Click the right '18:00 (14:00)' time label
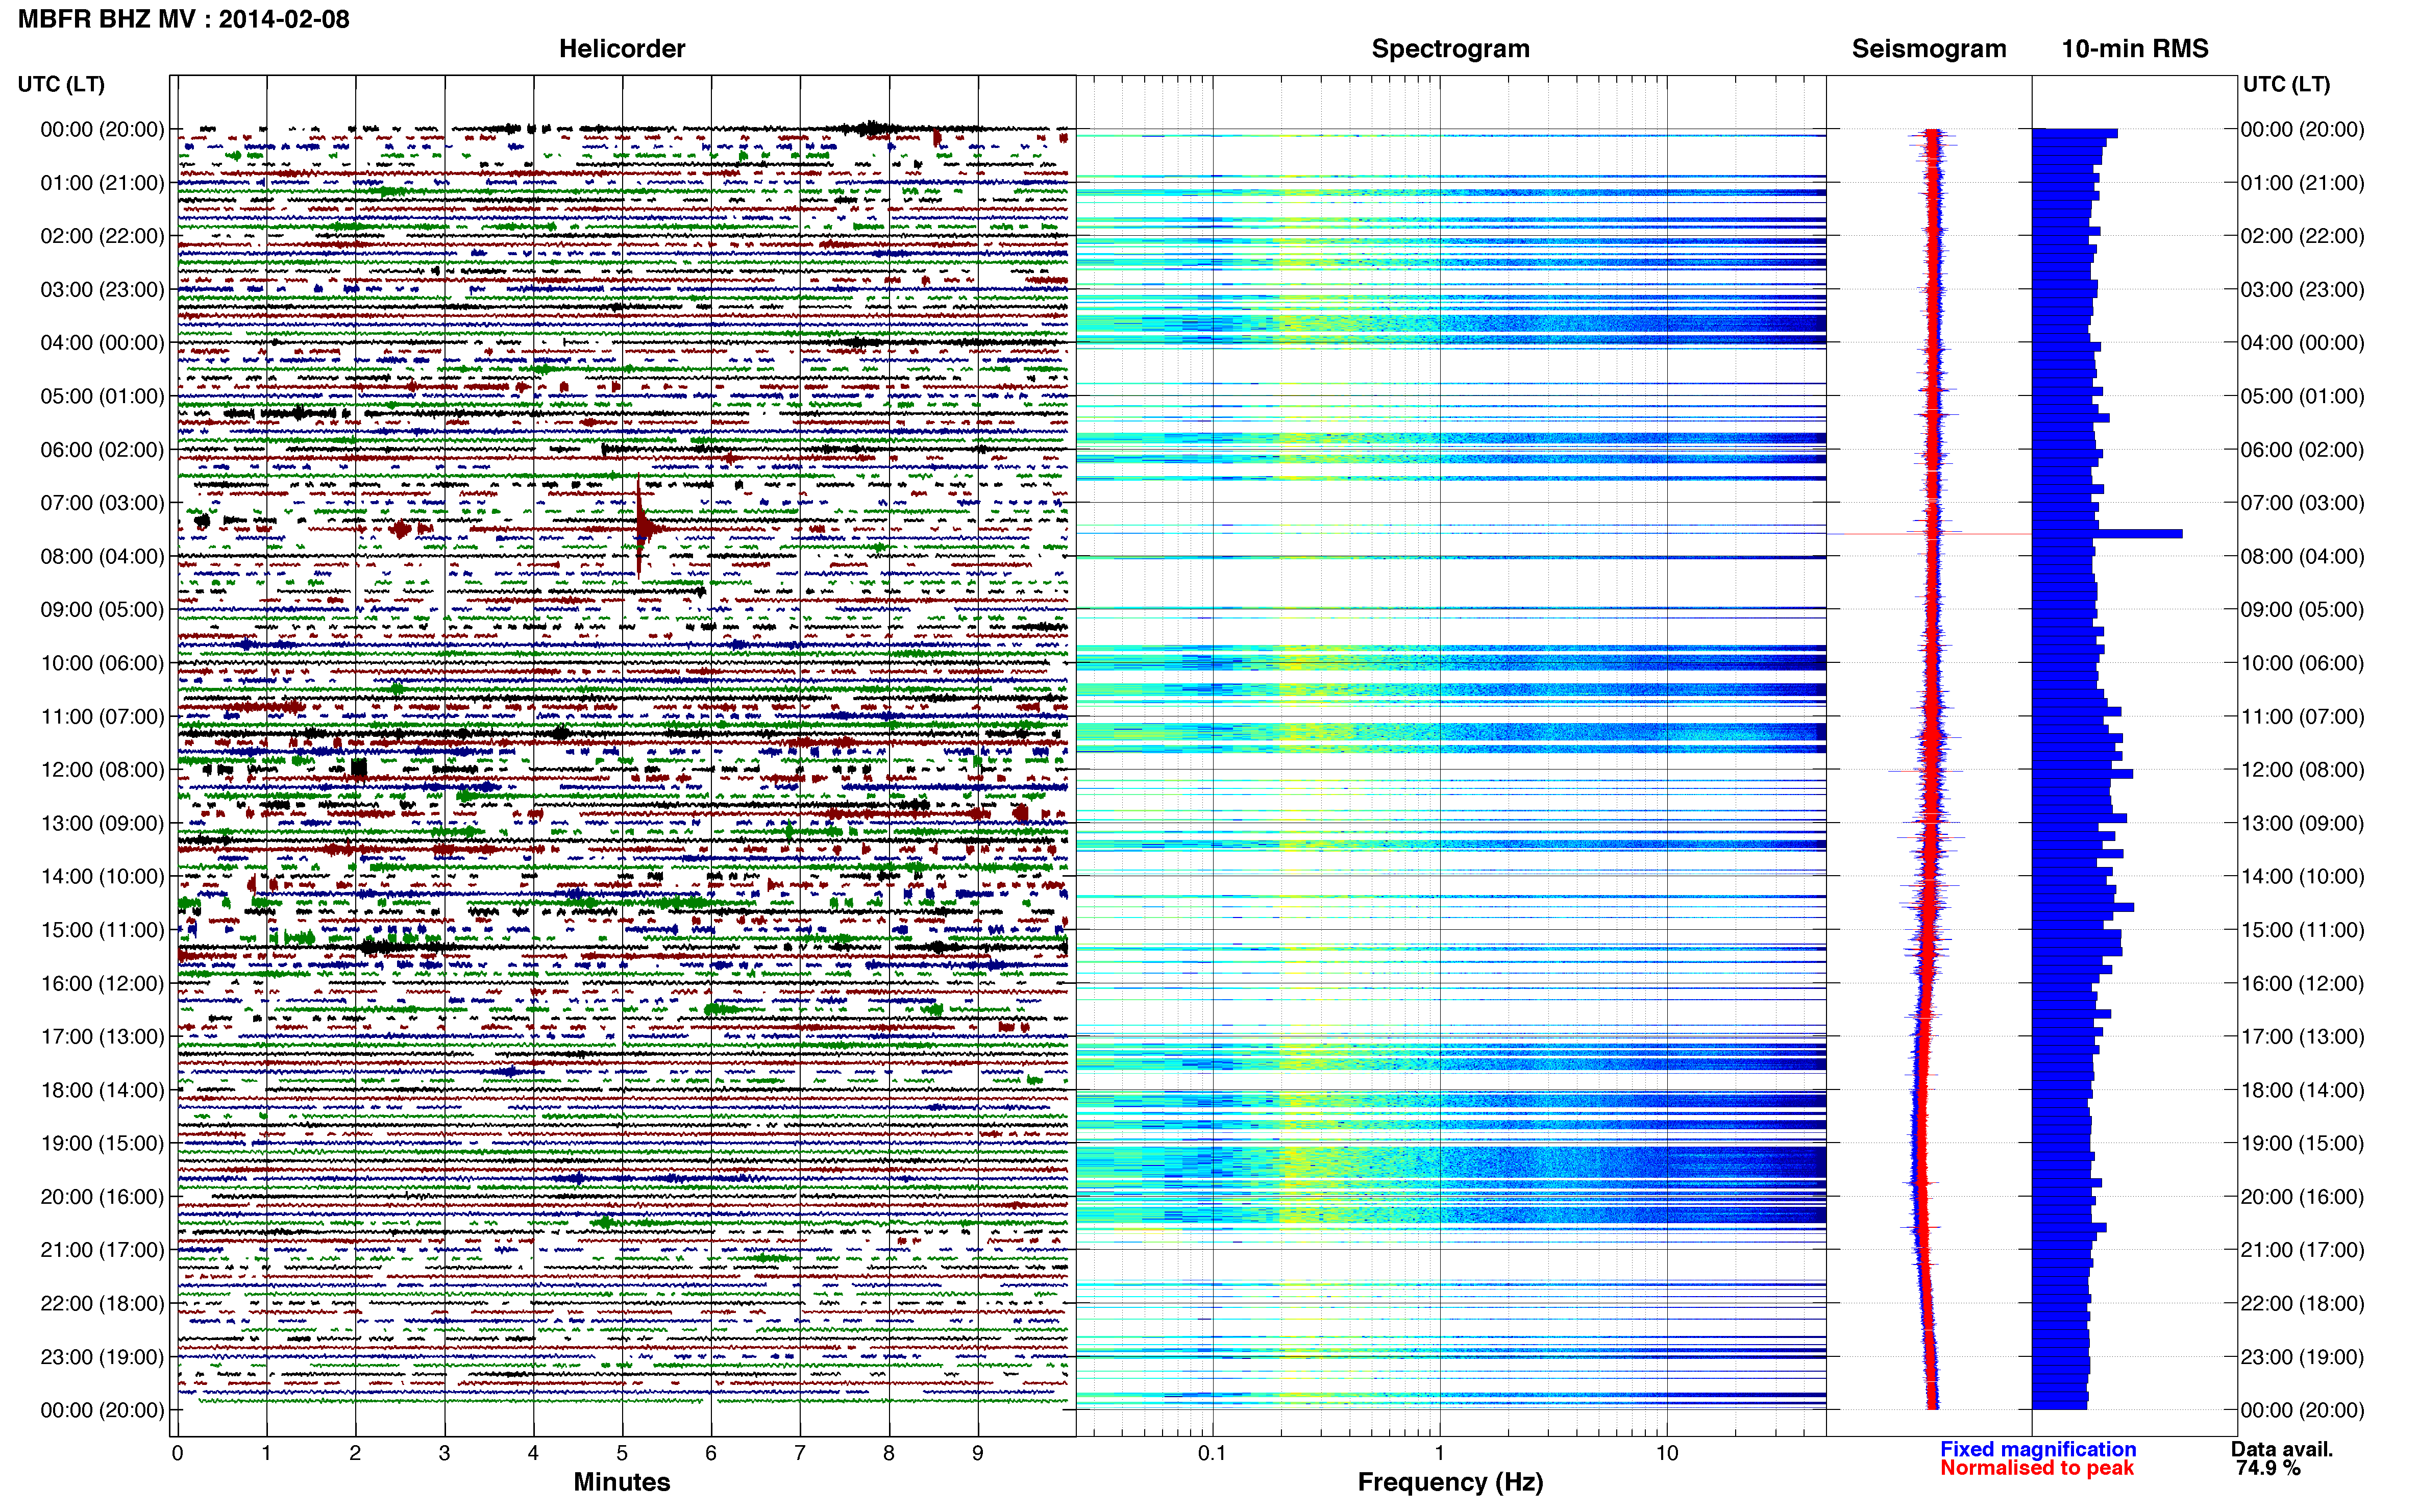 click(x=2302, y=1090)
